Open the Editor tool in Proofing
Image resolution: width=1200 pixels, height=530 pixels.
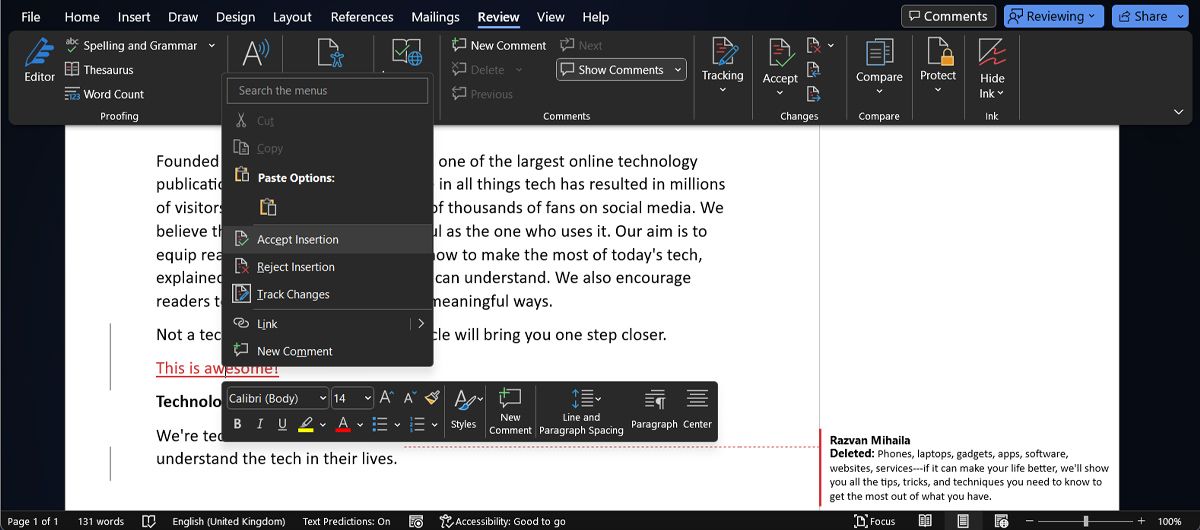click(39, 60)
